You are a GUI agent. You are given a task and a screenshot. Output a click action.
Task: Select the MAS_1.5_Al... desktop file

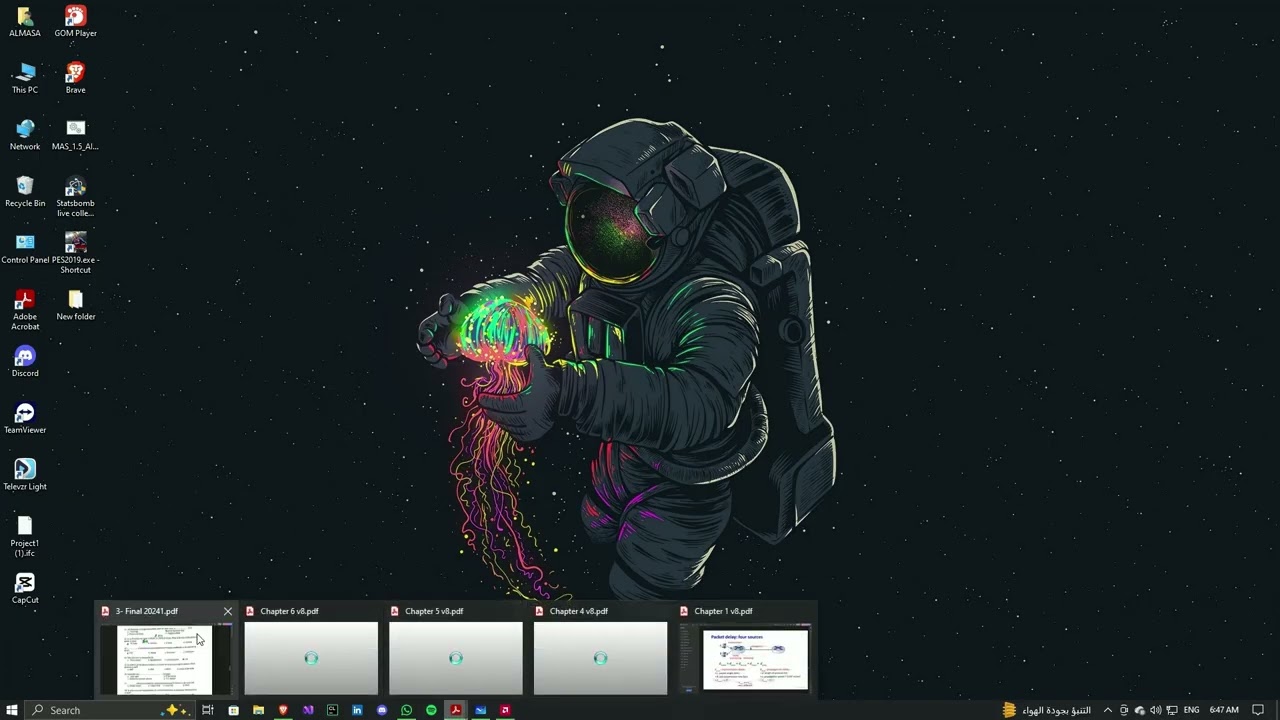tap(75, 135)
